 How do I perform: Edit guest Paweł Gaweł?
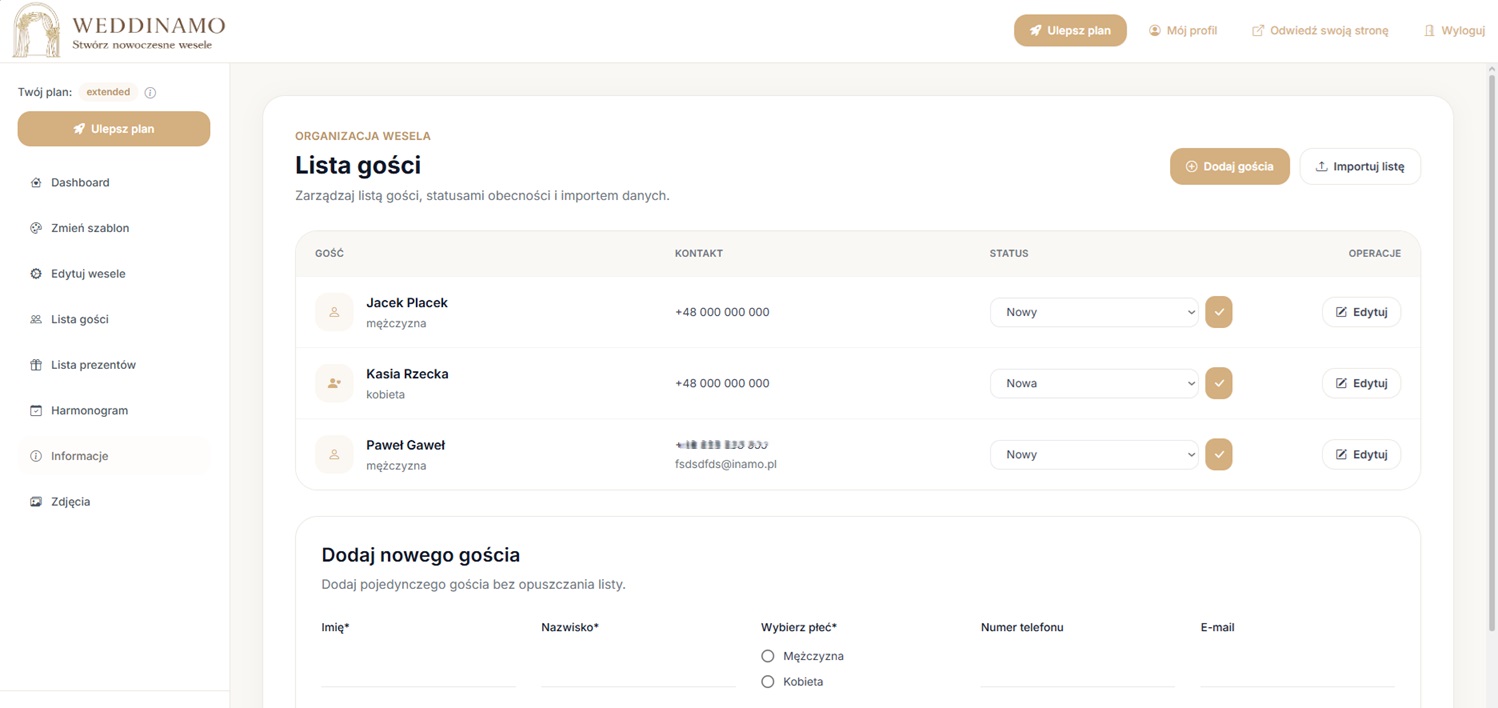point(1361,454)
